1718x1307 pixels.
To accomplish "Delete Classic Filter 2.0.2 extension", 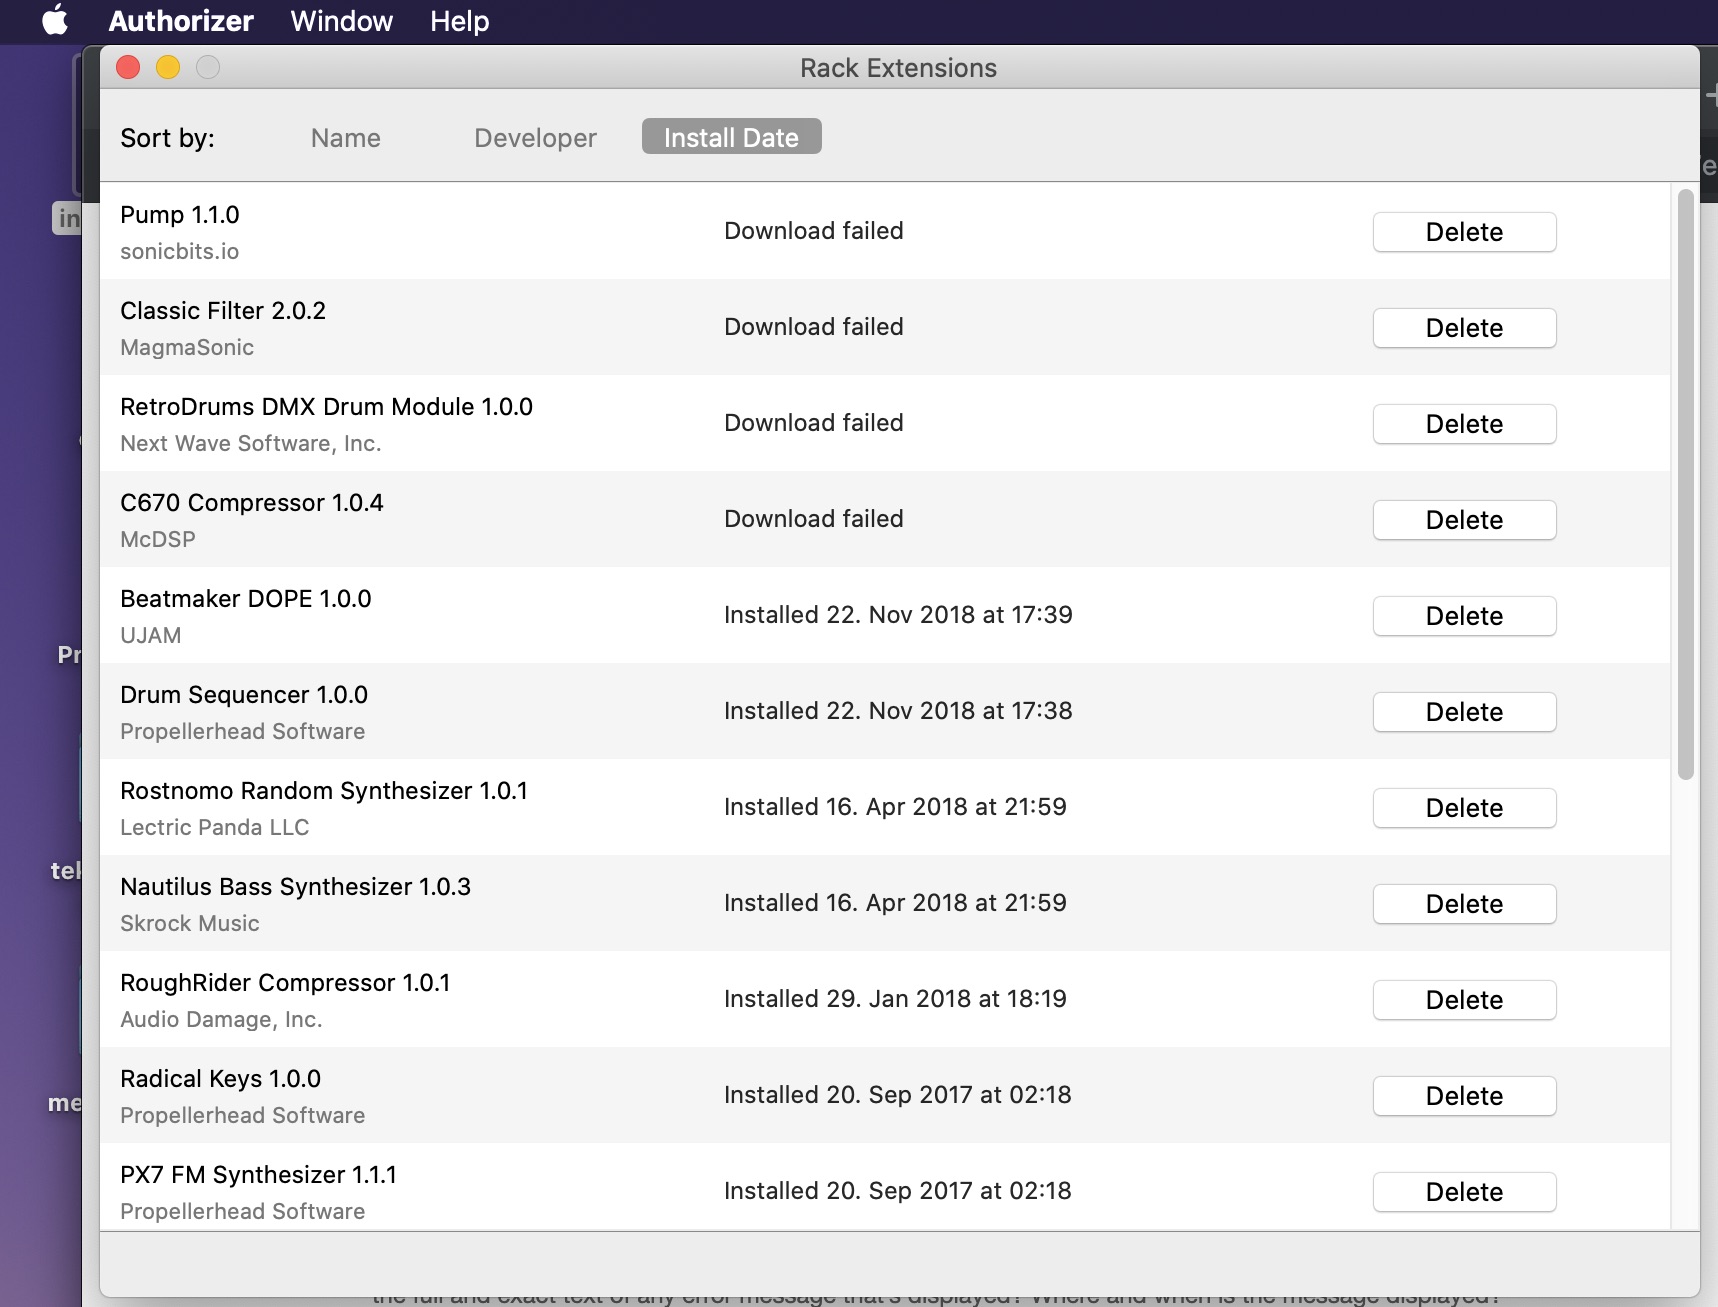I will pyautogui.click(x=1464, y=328).
